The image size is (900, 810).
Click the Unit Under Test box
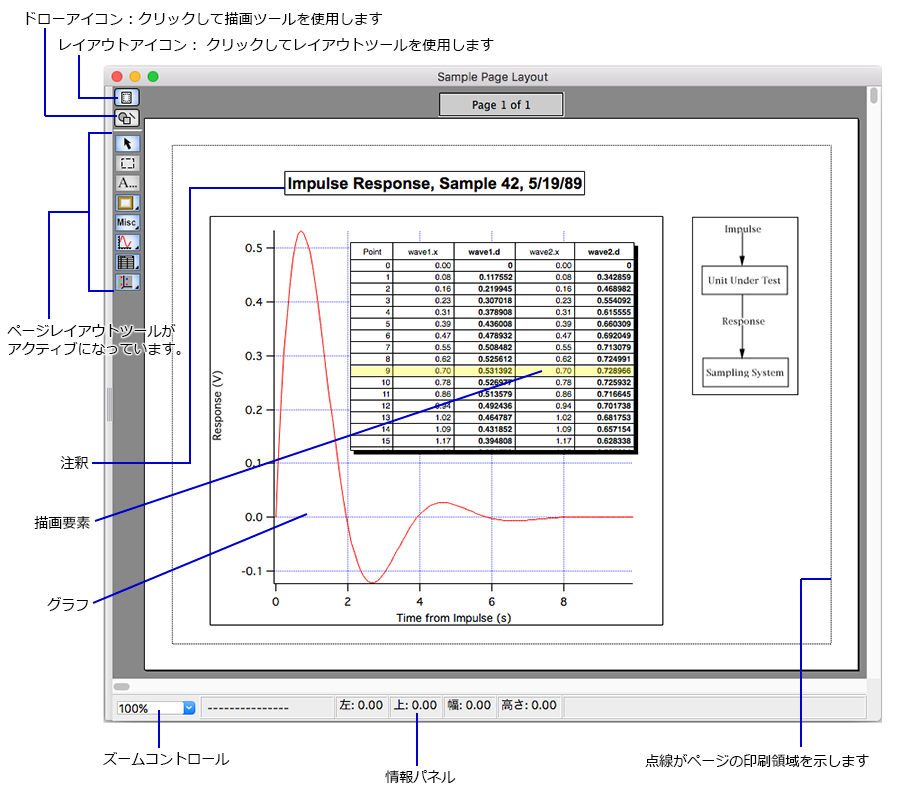pyautogui.click(x=744, y=280)
